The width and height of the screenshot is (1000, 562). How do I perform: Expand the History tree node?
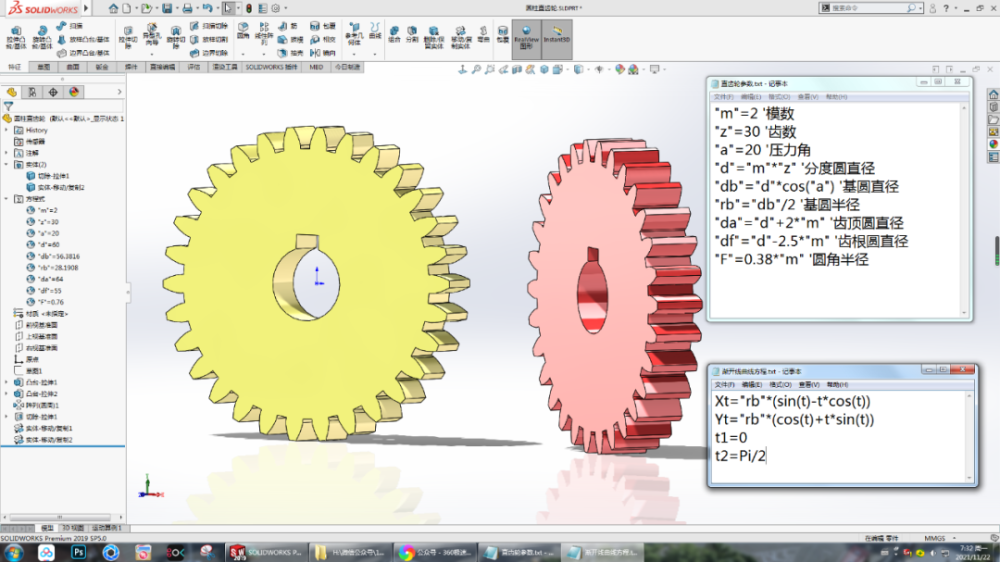tap(7, 130)
